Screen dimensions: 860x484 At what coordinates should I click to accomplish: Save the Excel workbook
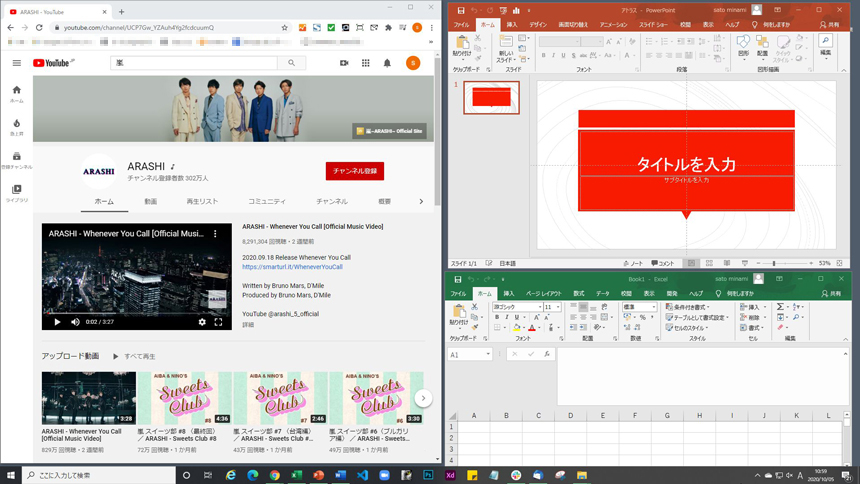(458, 279)
